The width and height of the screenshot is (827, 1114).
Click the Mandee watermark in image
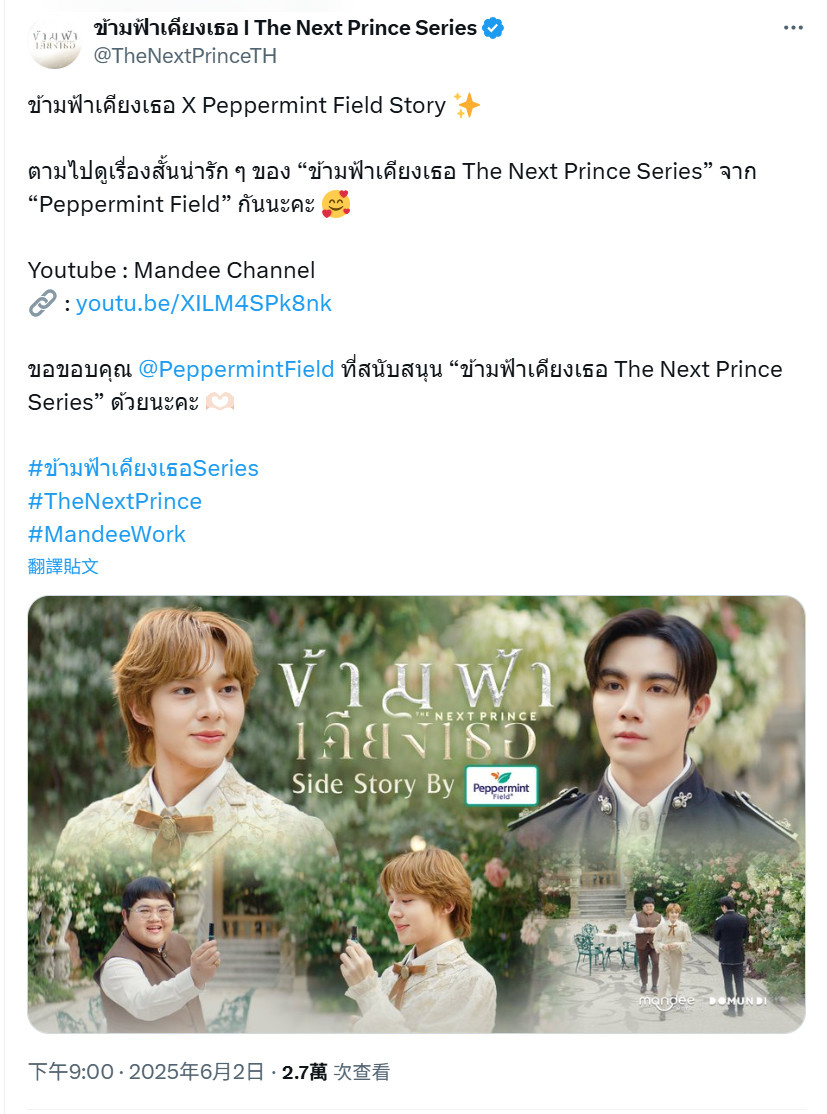click(666, 1000)
